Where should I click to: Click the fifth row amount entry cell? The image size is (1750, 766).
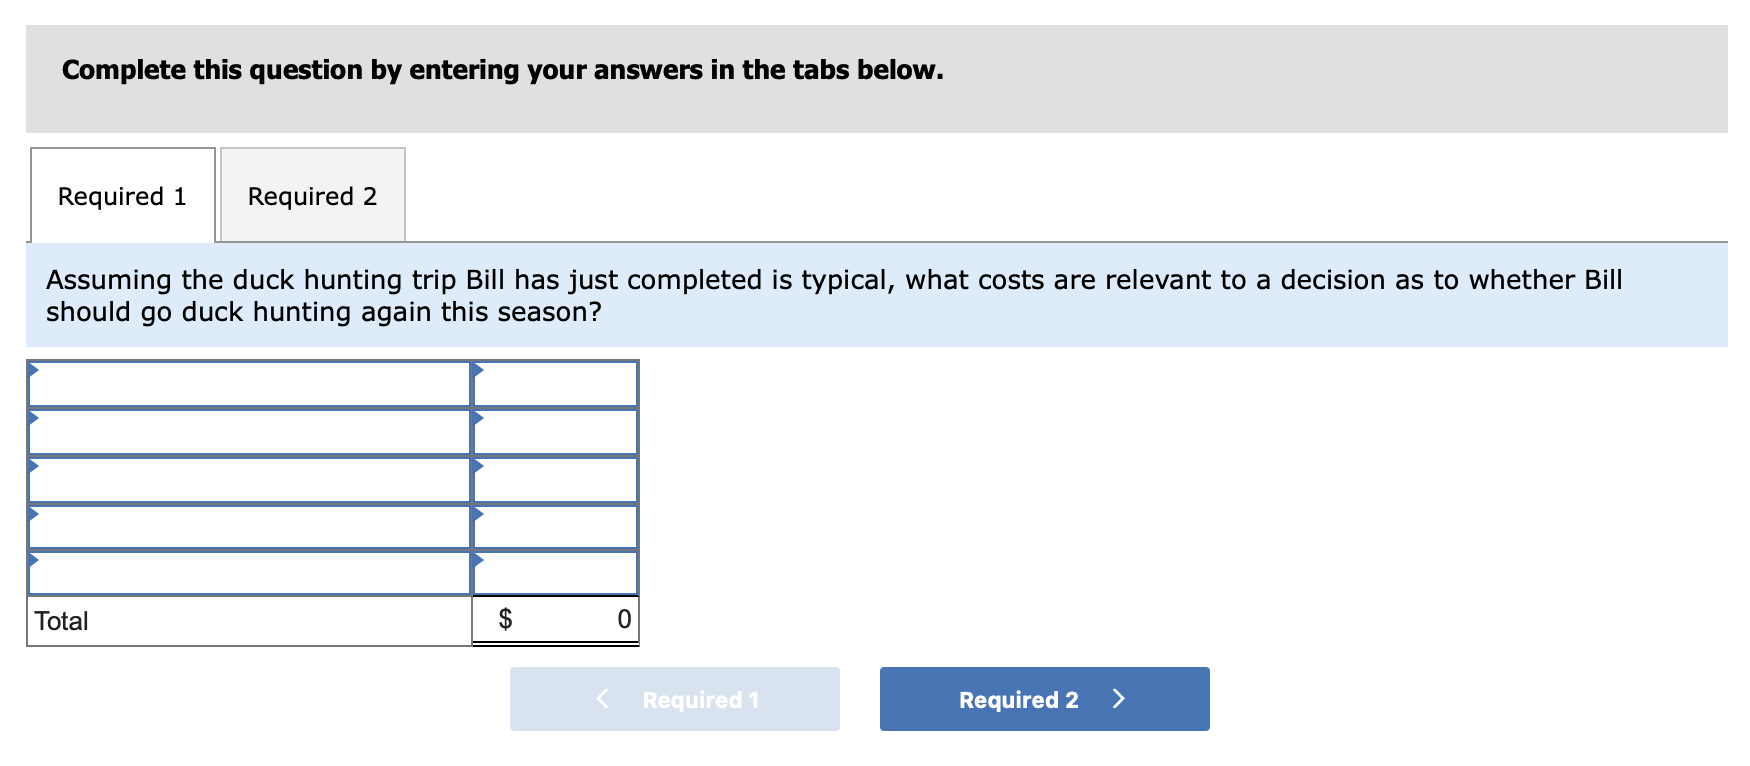[555, 575]
